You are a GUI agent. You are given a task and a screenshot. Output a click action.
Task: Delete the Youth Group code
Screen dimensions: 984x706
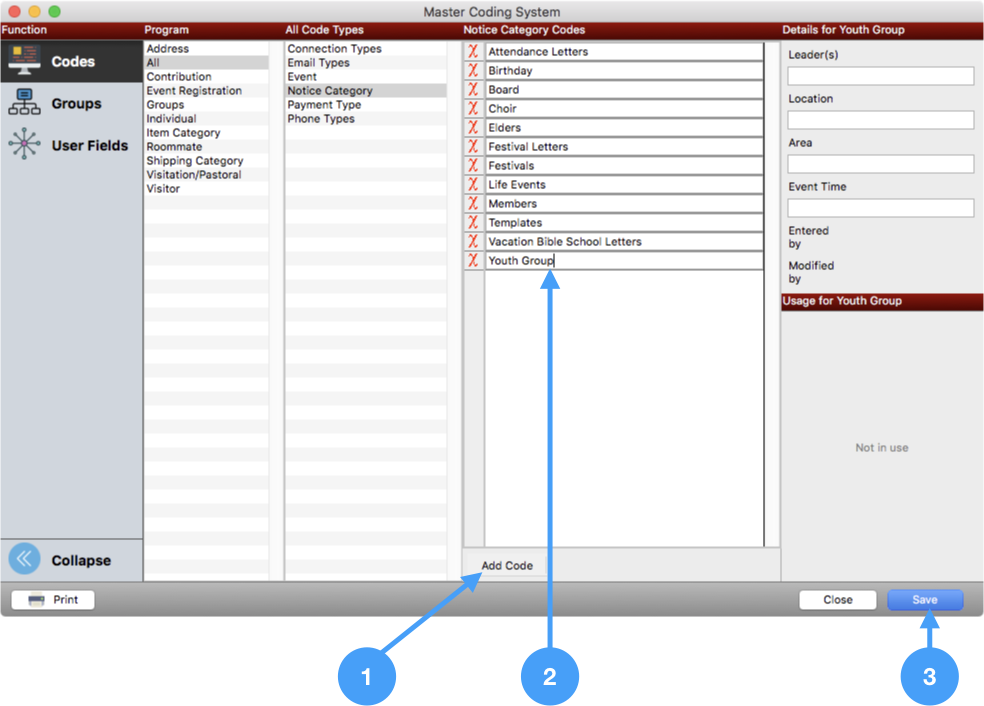pyautogui.click(x=473, y=260)
